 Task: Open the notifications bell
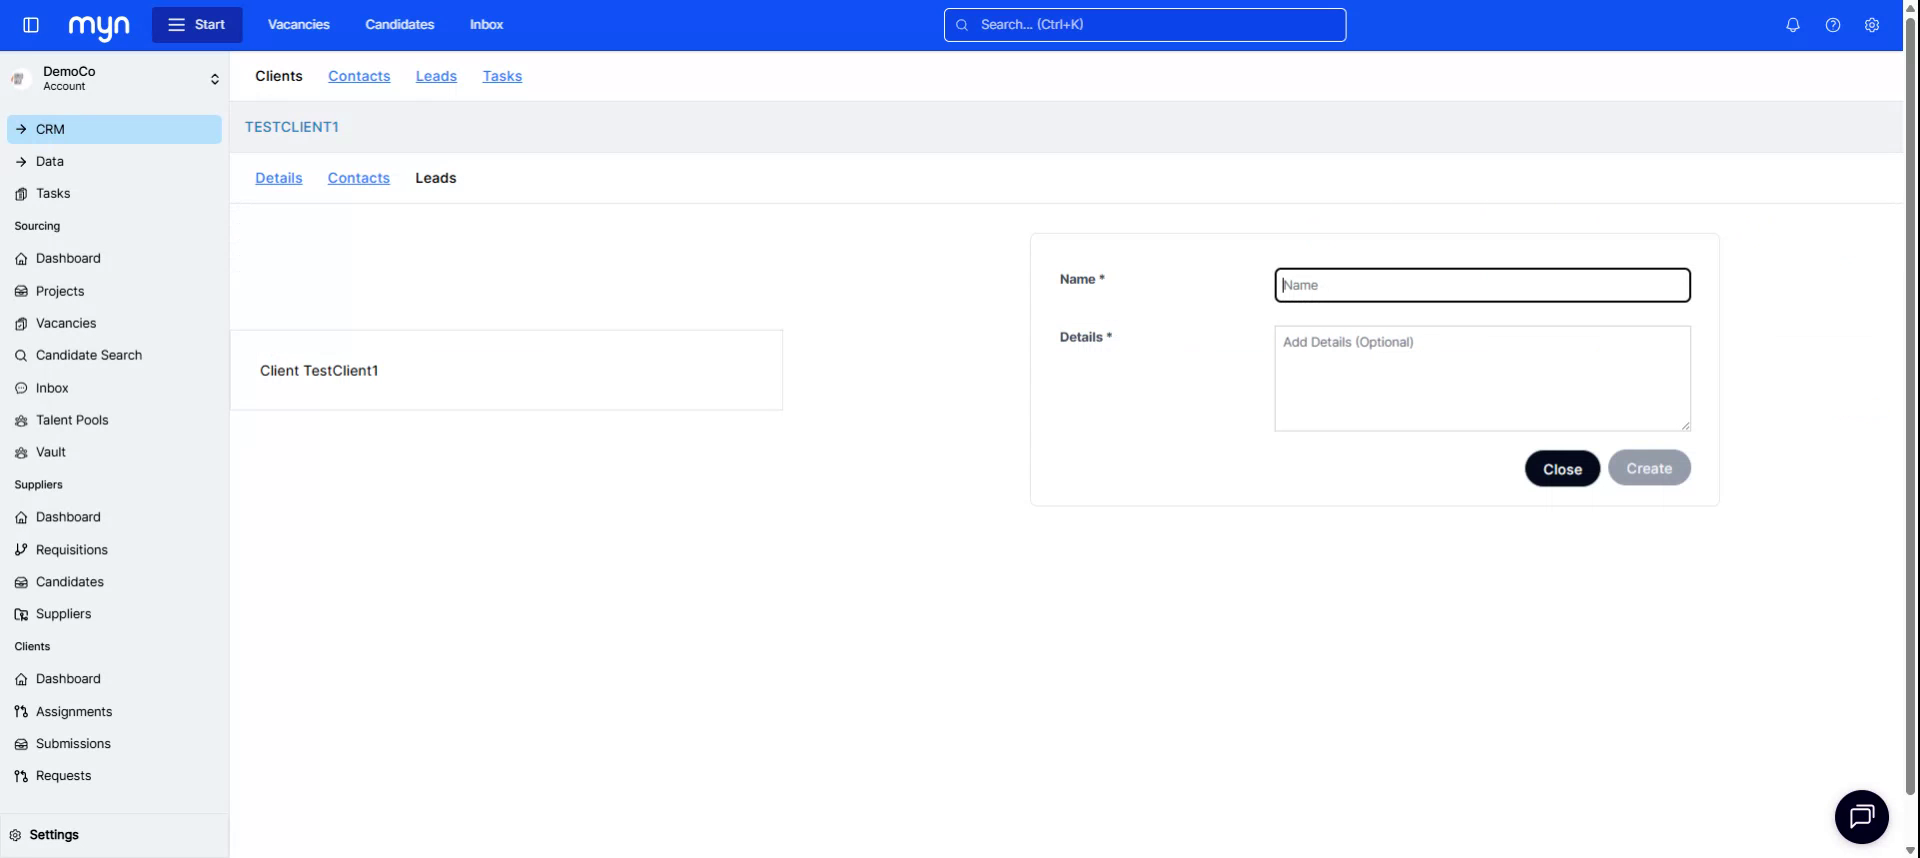pyautogui.click(x=1792, y=25)
